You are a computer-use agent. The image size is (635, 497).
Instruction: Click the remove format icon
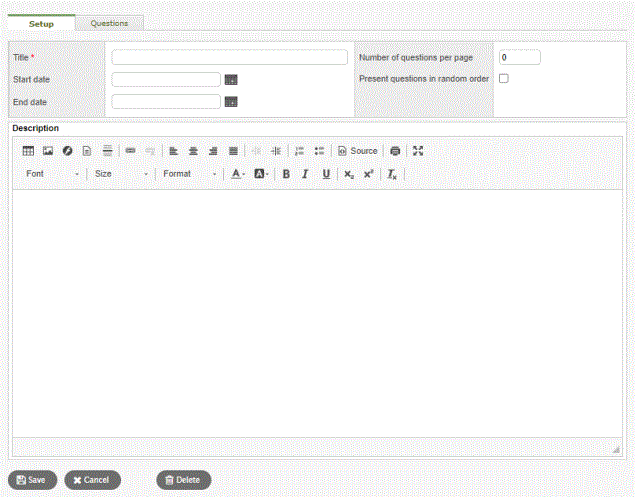click(x=393, y=174)
